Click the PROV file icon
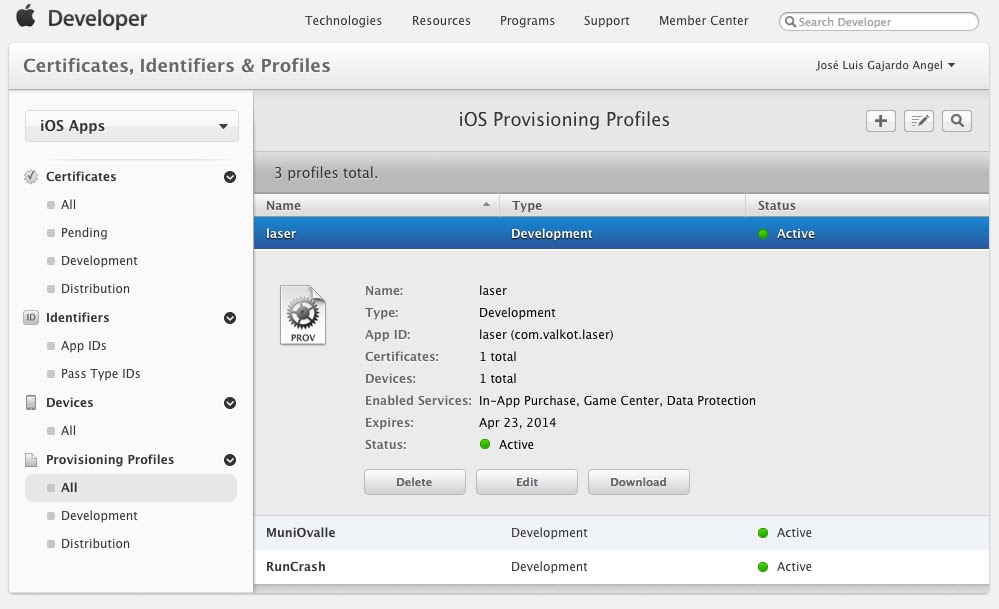This screenshot has height=609, width=999. click(303, 315)
